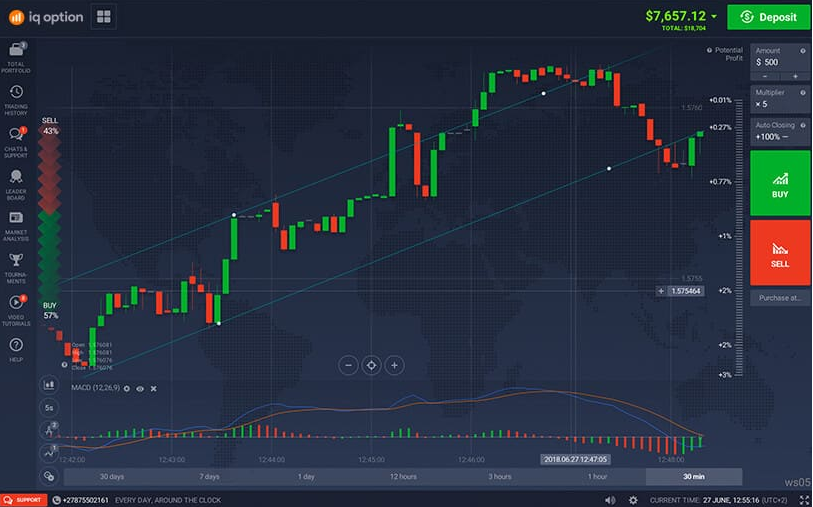This screenshot has height=507, width=813.
Task: Remove the MACD indicator with X
Action: [153, 388]
